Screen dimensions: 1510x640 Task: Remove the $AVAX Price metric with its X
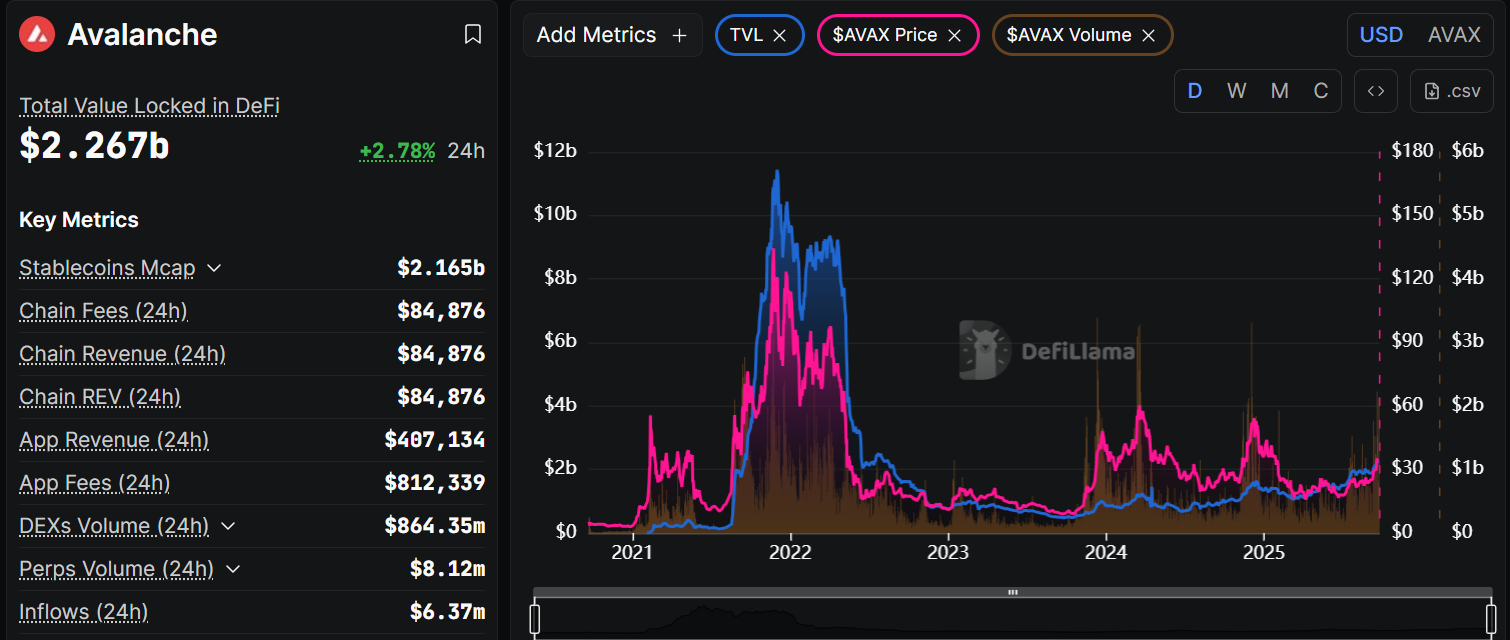954,35
